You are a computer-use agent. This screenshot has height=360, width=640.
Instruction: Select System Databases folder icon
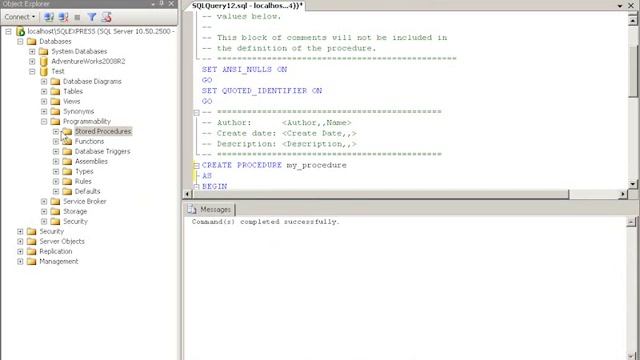tap(43, 51)
